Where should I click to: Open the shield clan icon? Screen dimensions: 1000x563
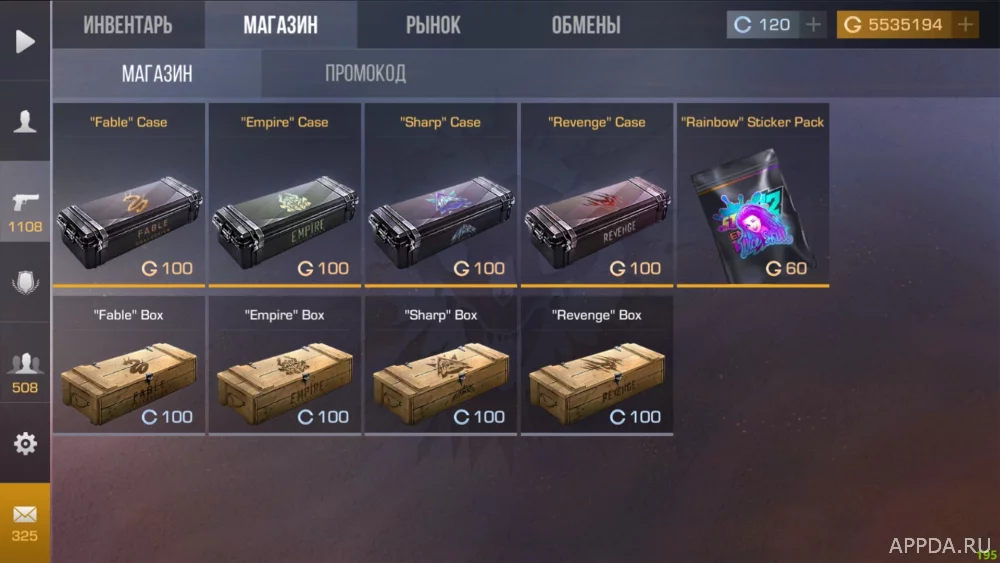(x=25, y=282)
